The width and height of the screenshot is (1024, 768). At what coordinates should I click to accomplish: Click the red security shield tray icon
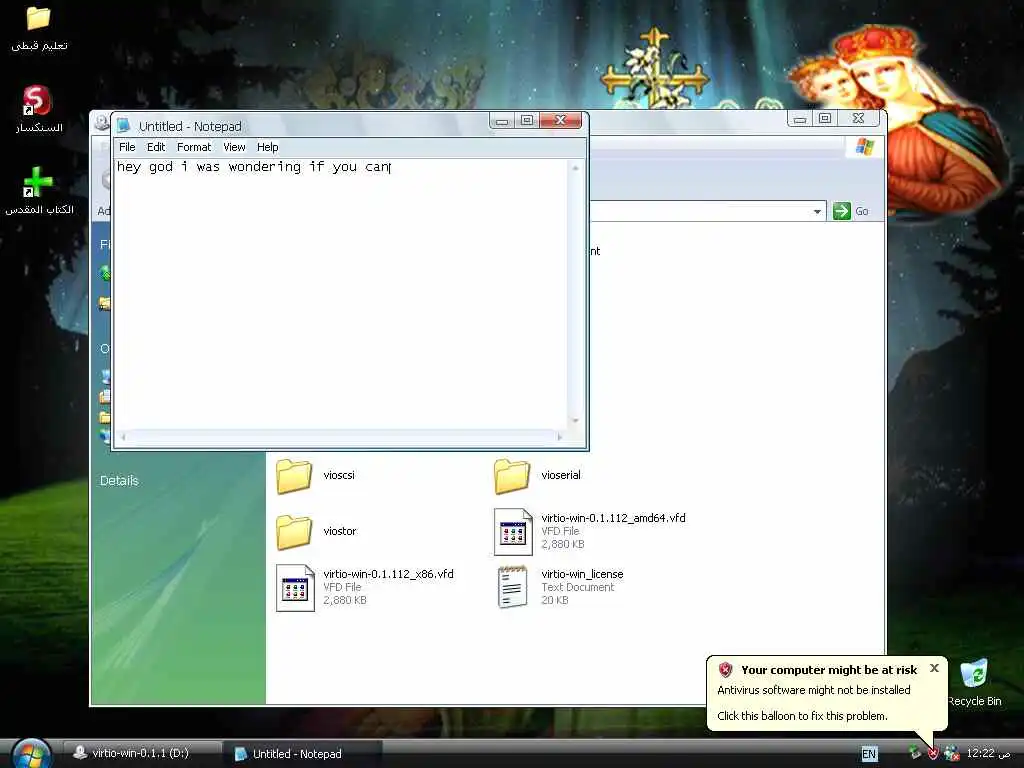pyautogui.click(x=933, y=754)
